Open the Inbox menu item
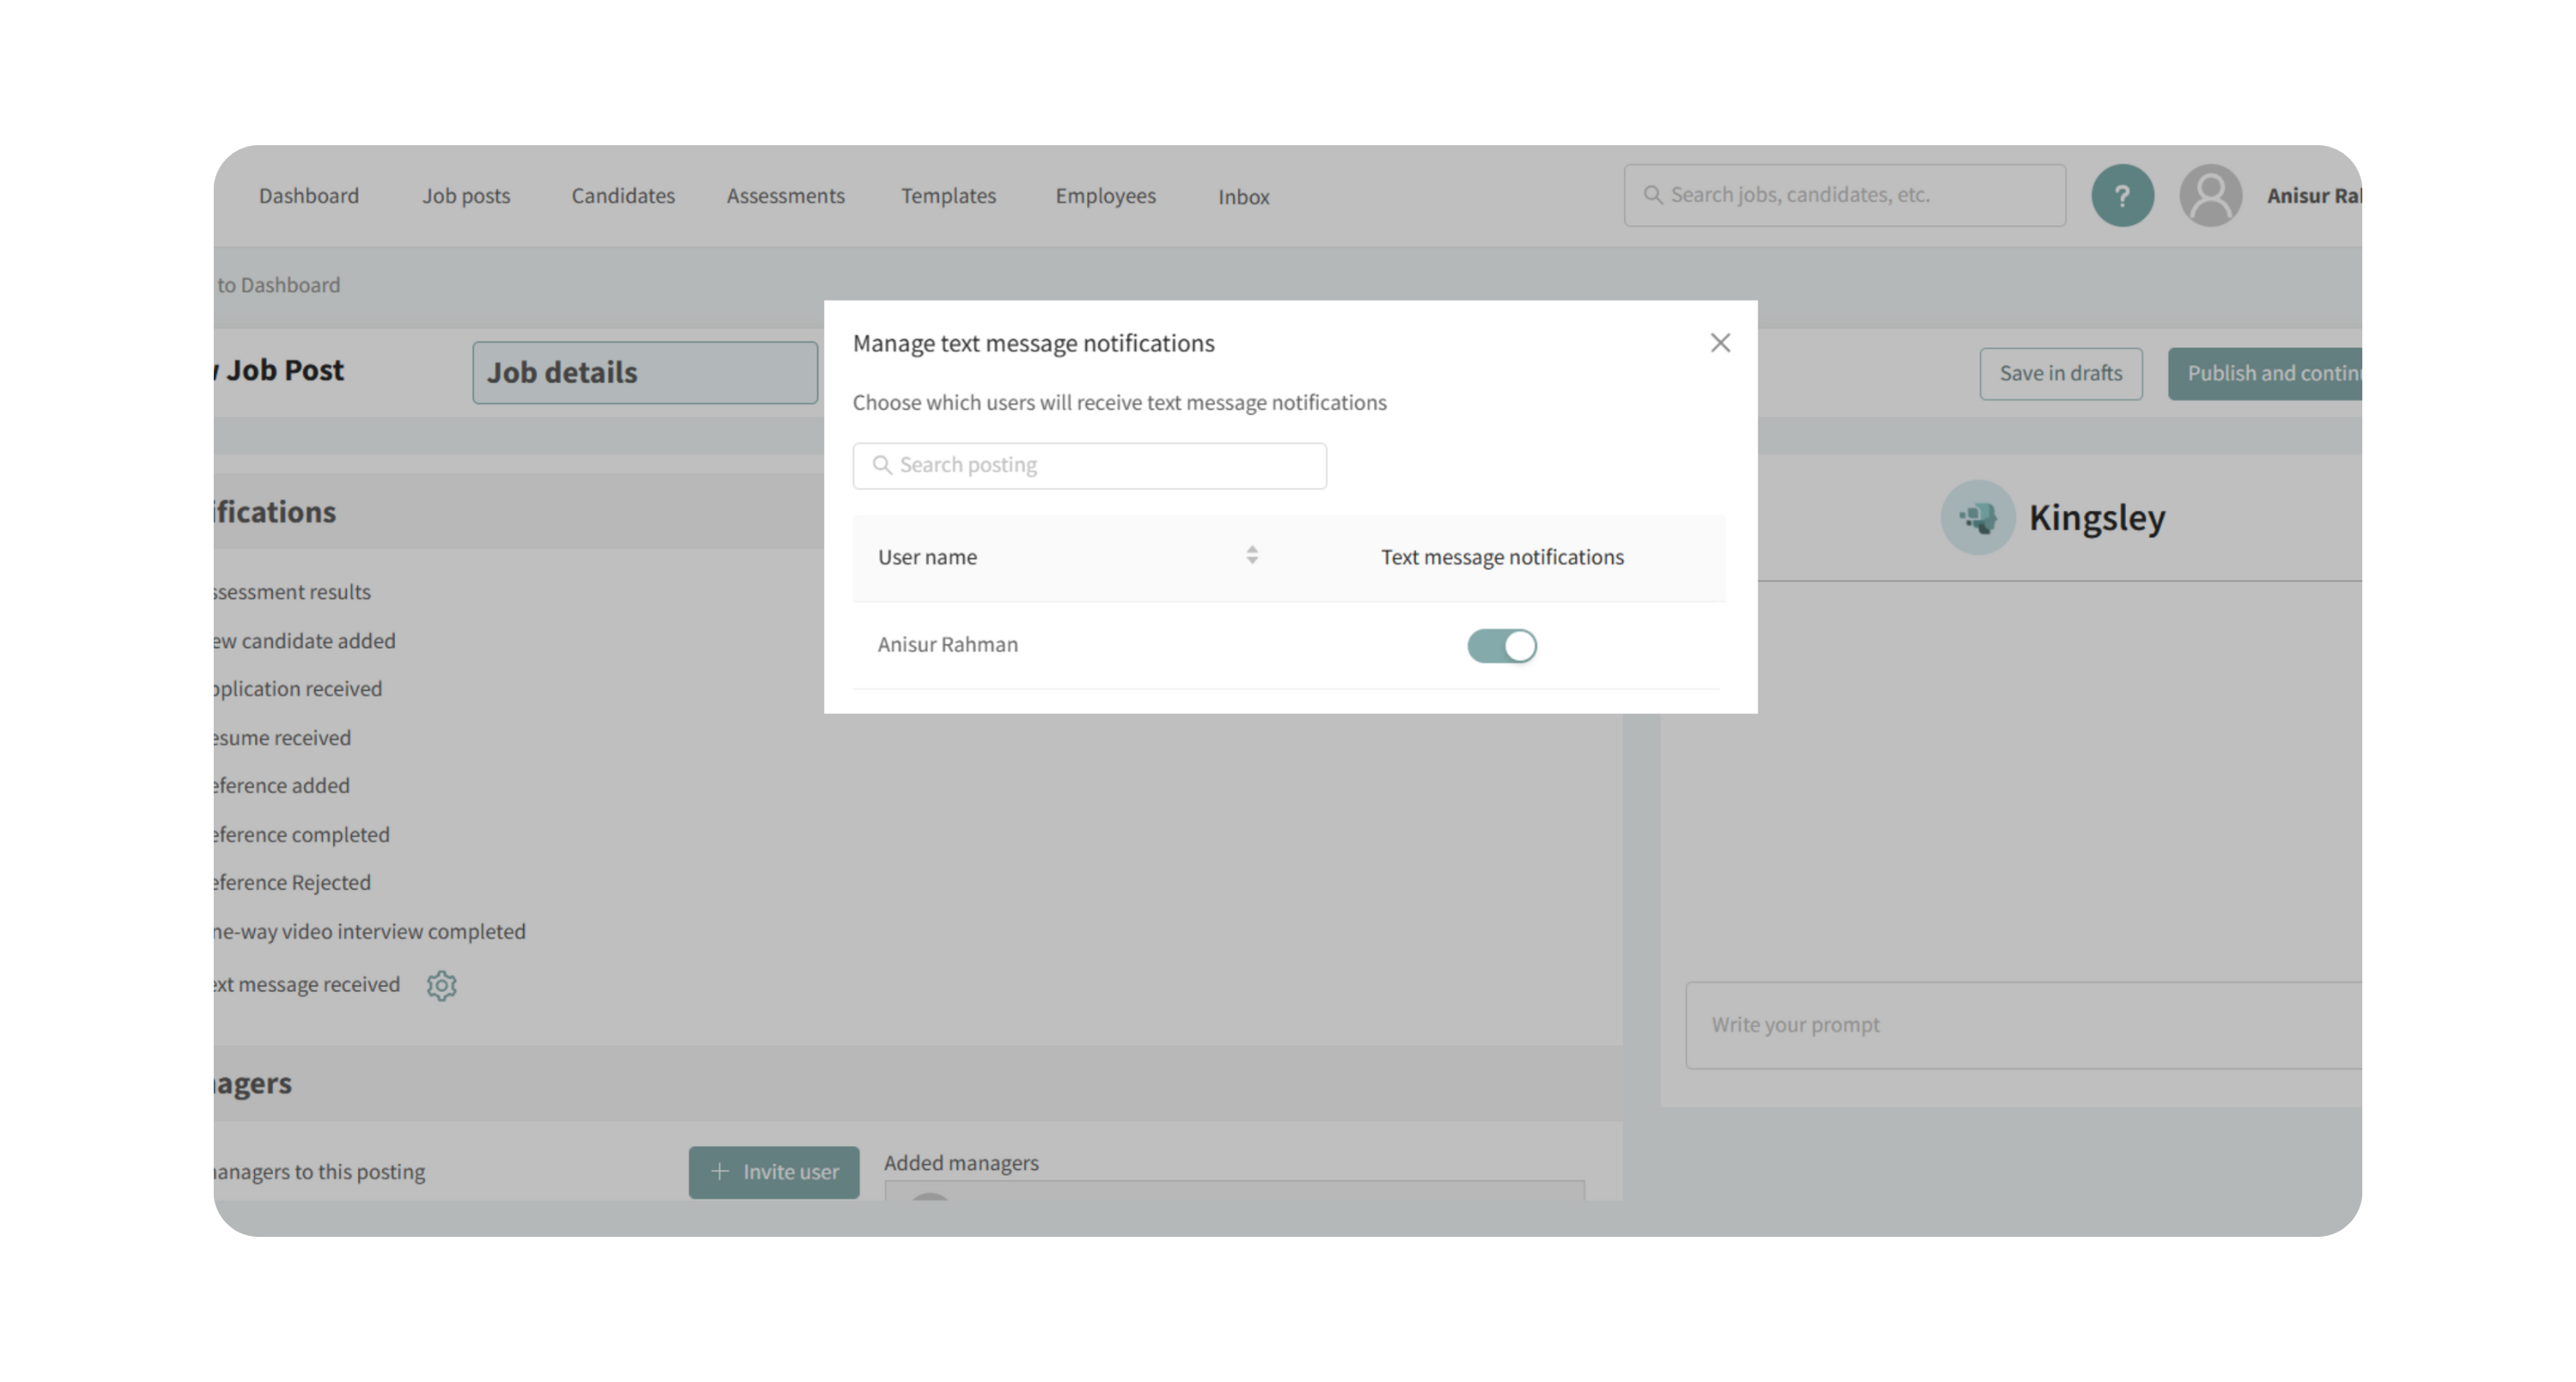The height and width of the screenshot is (1382, 2576). (x=1243, y=197)
